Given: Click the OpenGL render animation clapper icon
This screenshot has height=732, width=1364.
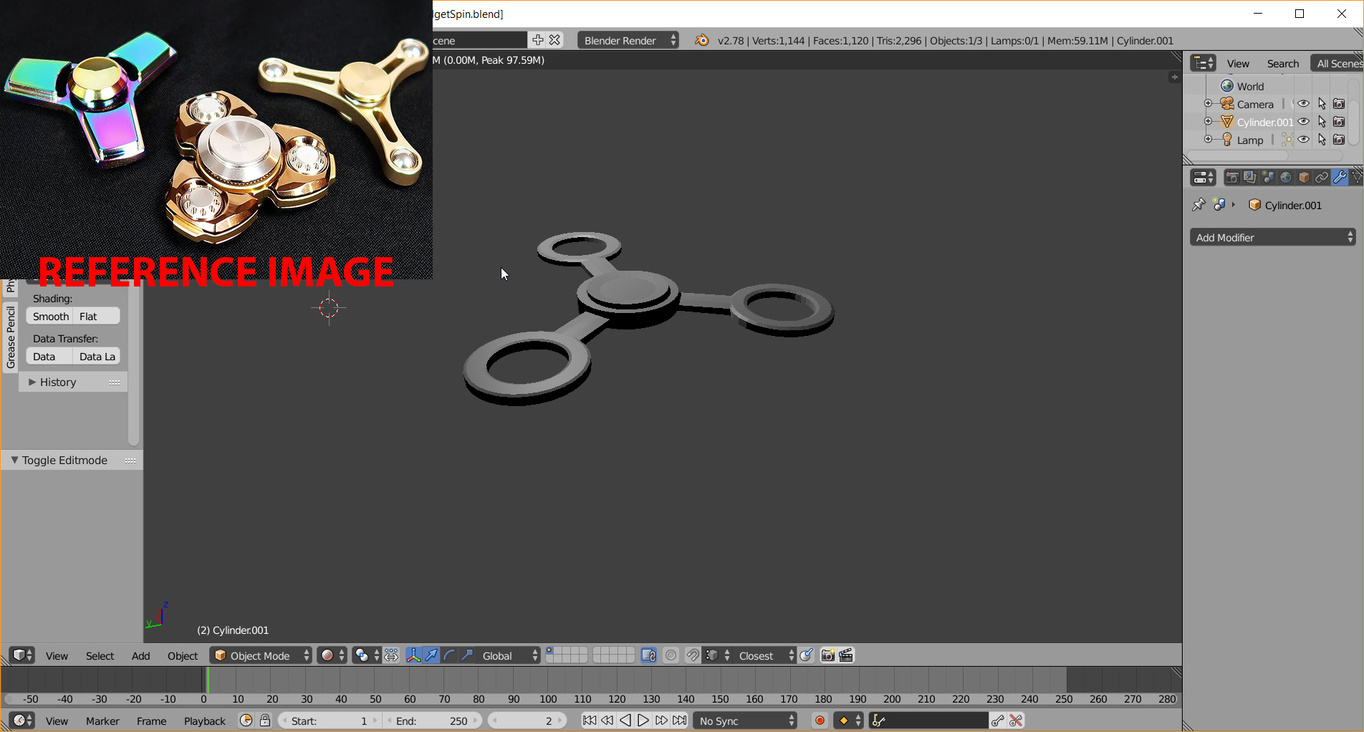Looking at the screenshot, I should (x=846, y=656).
